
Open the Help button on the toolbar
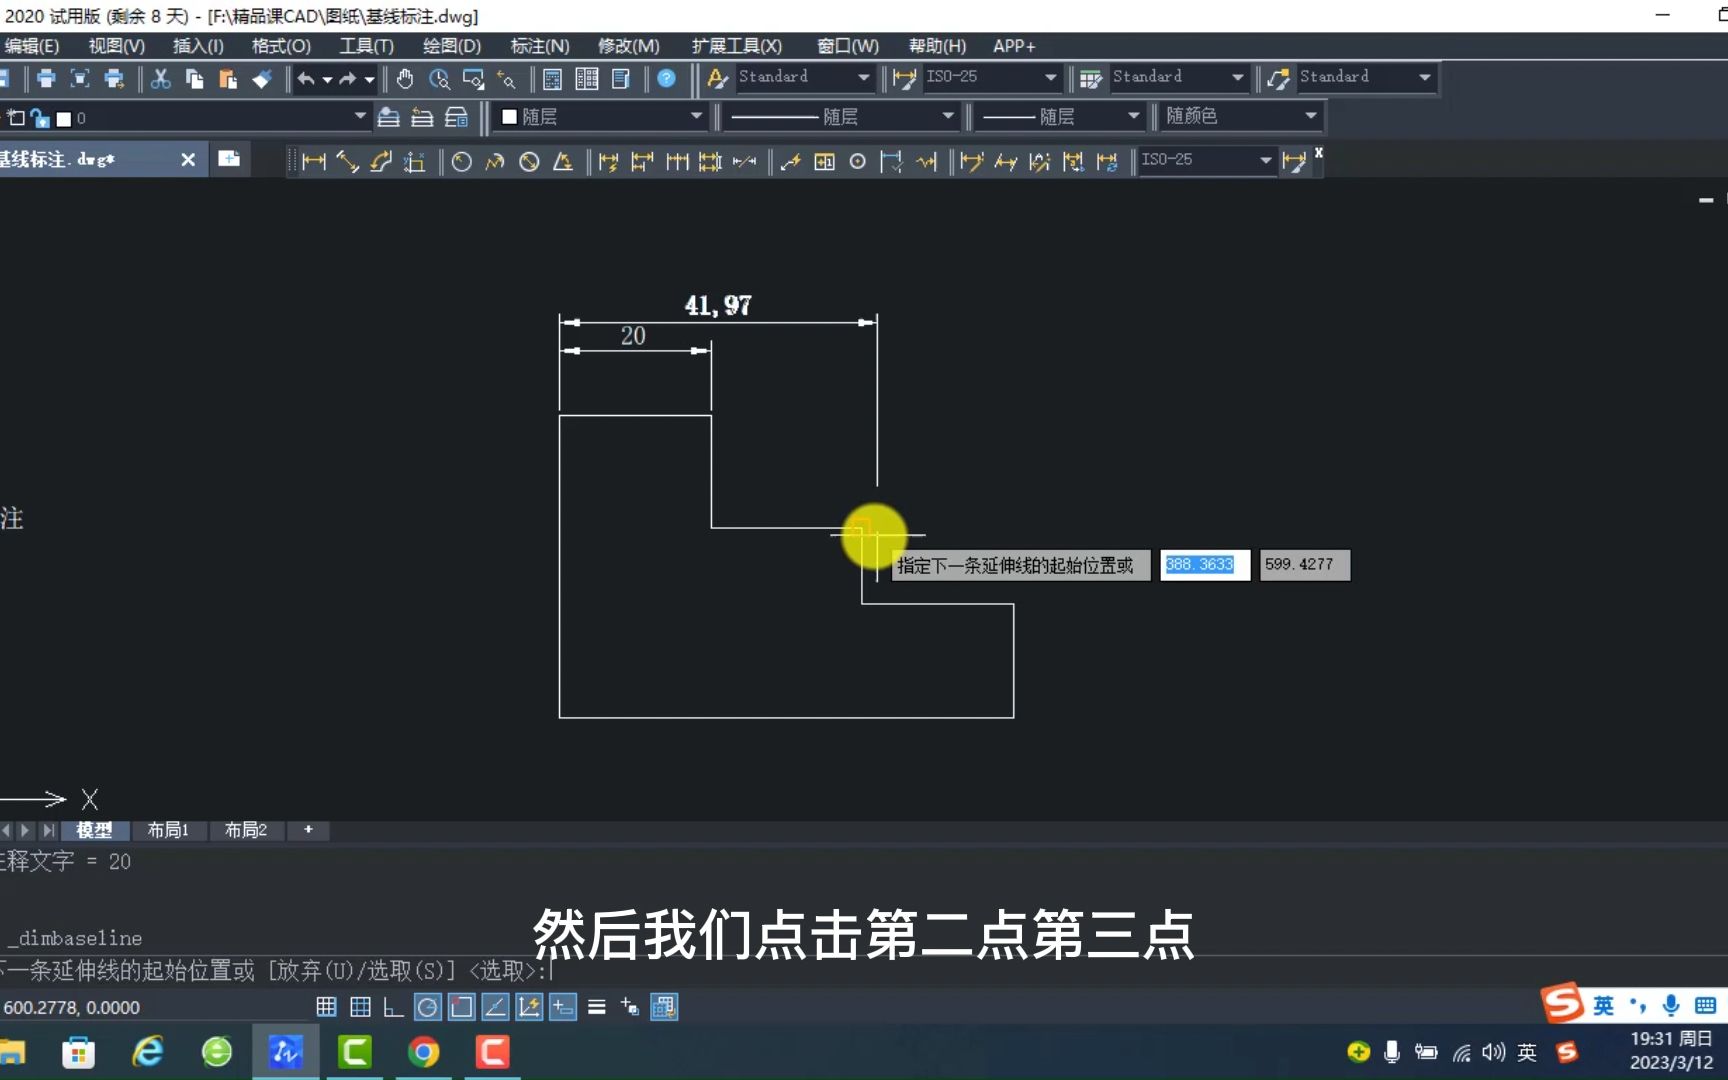tap(667, 79)
